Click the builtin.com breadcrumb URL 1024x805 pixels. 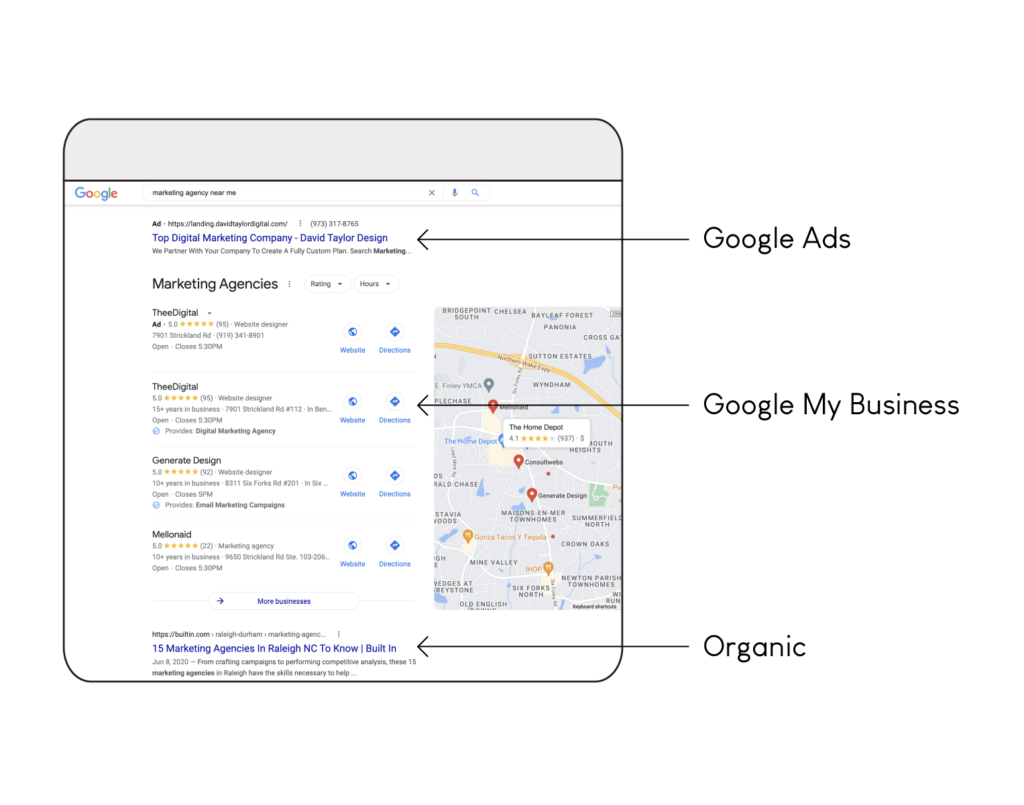239,634
